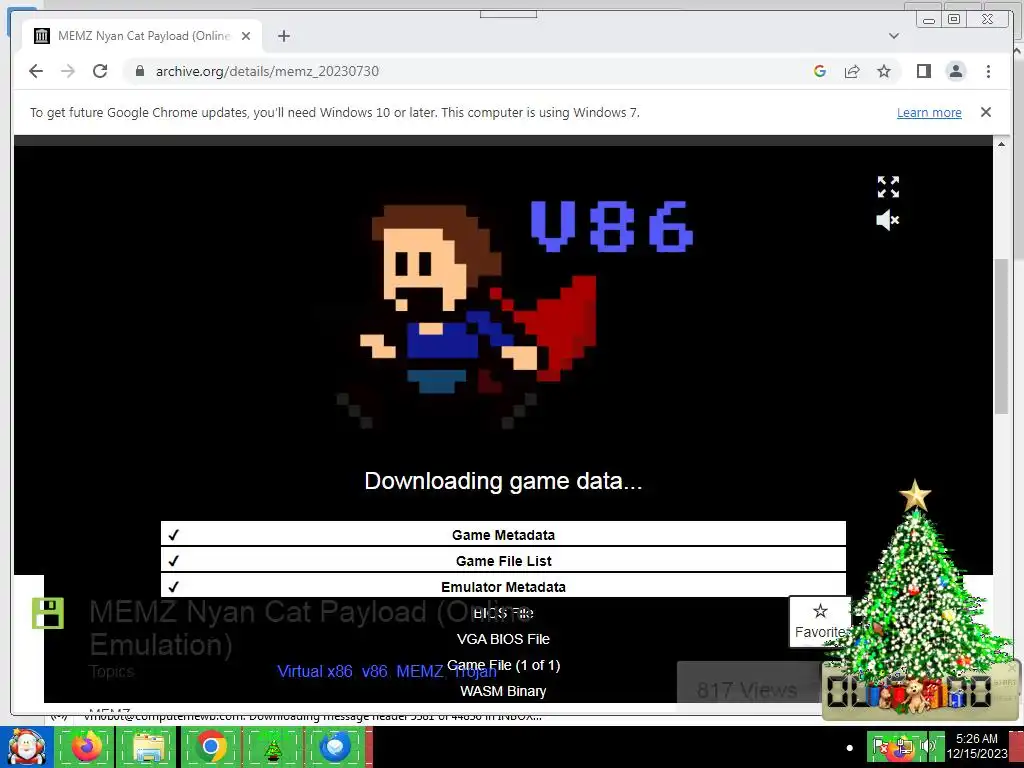Open the v86 topic link

tap(374, 671)
